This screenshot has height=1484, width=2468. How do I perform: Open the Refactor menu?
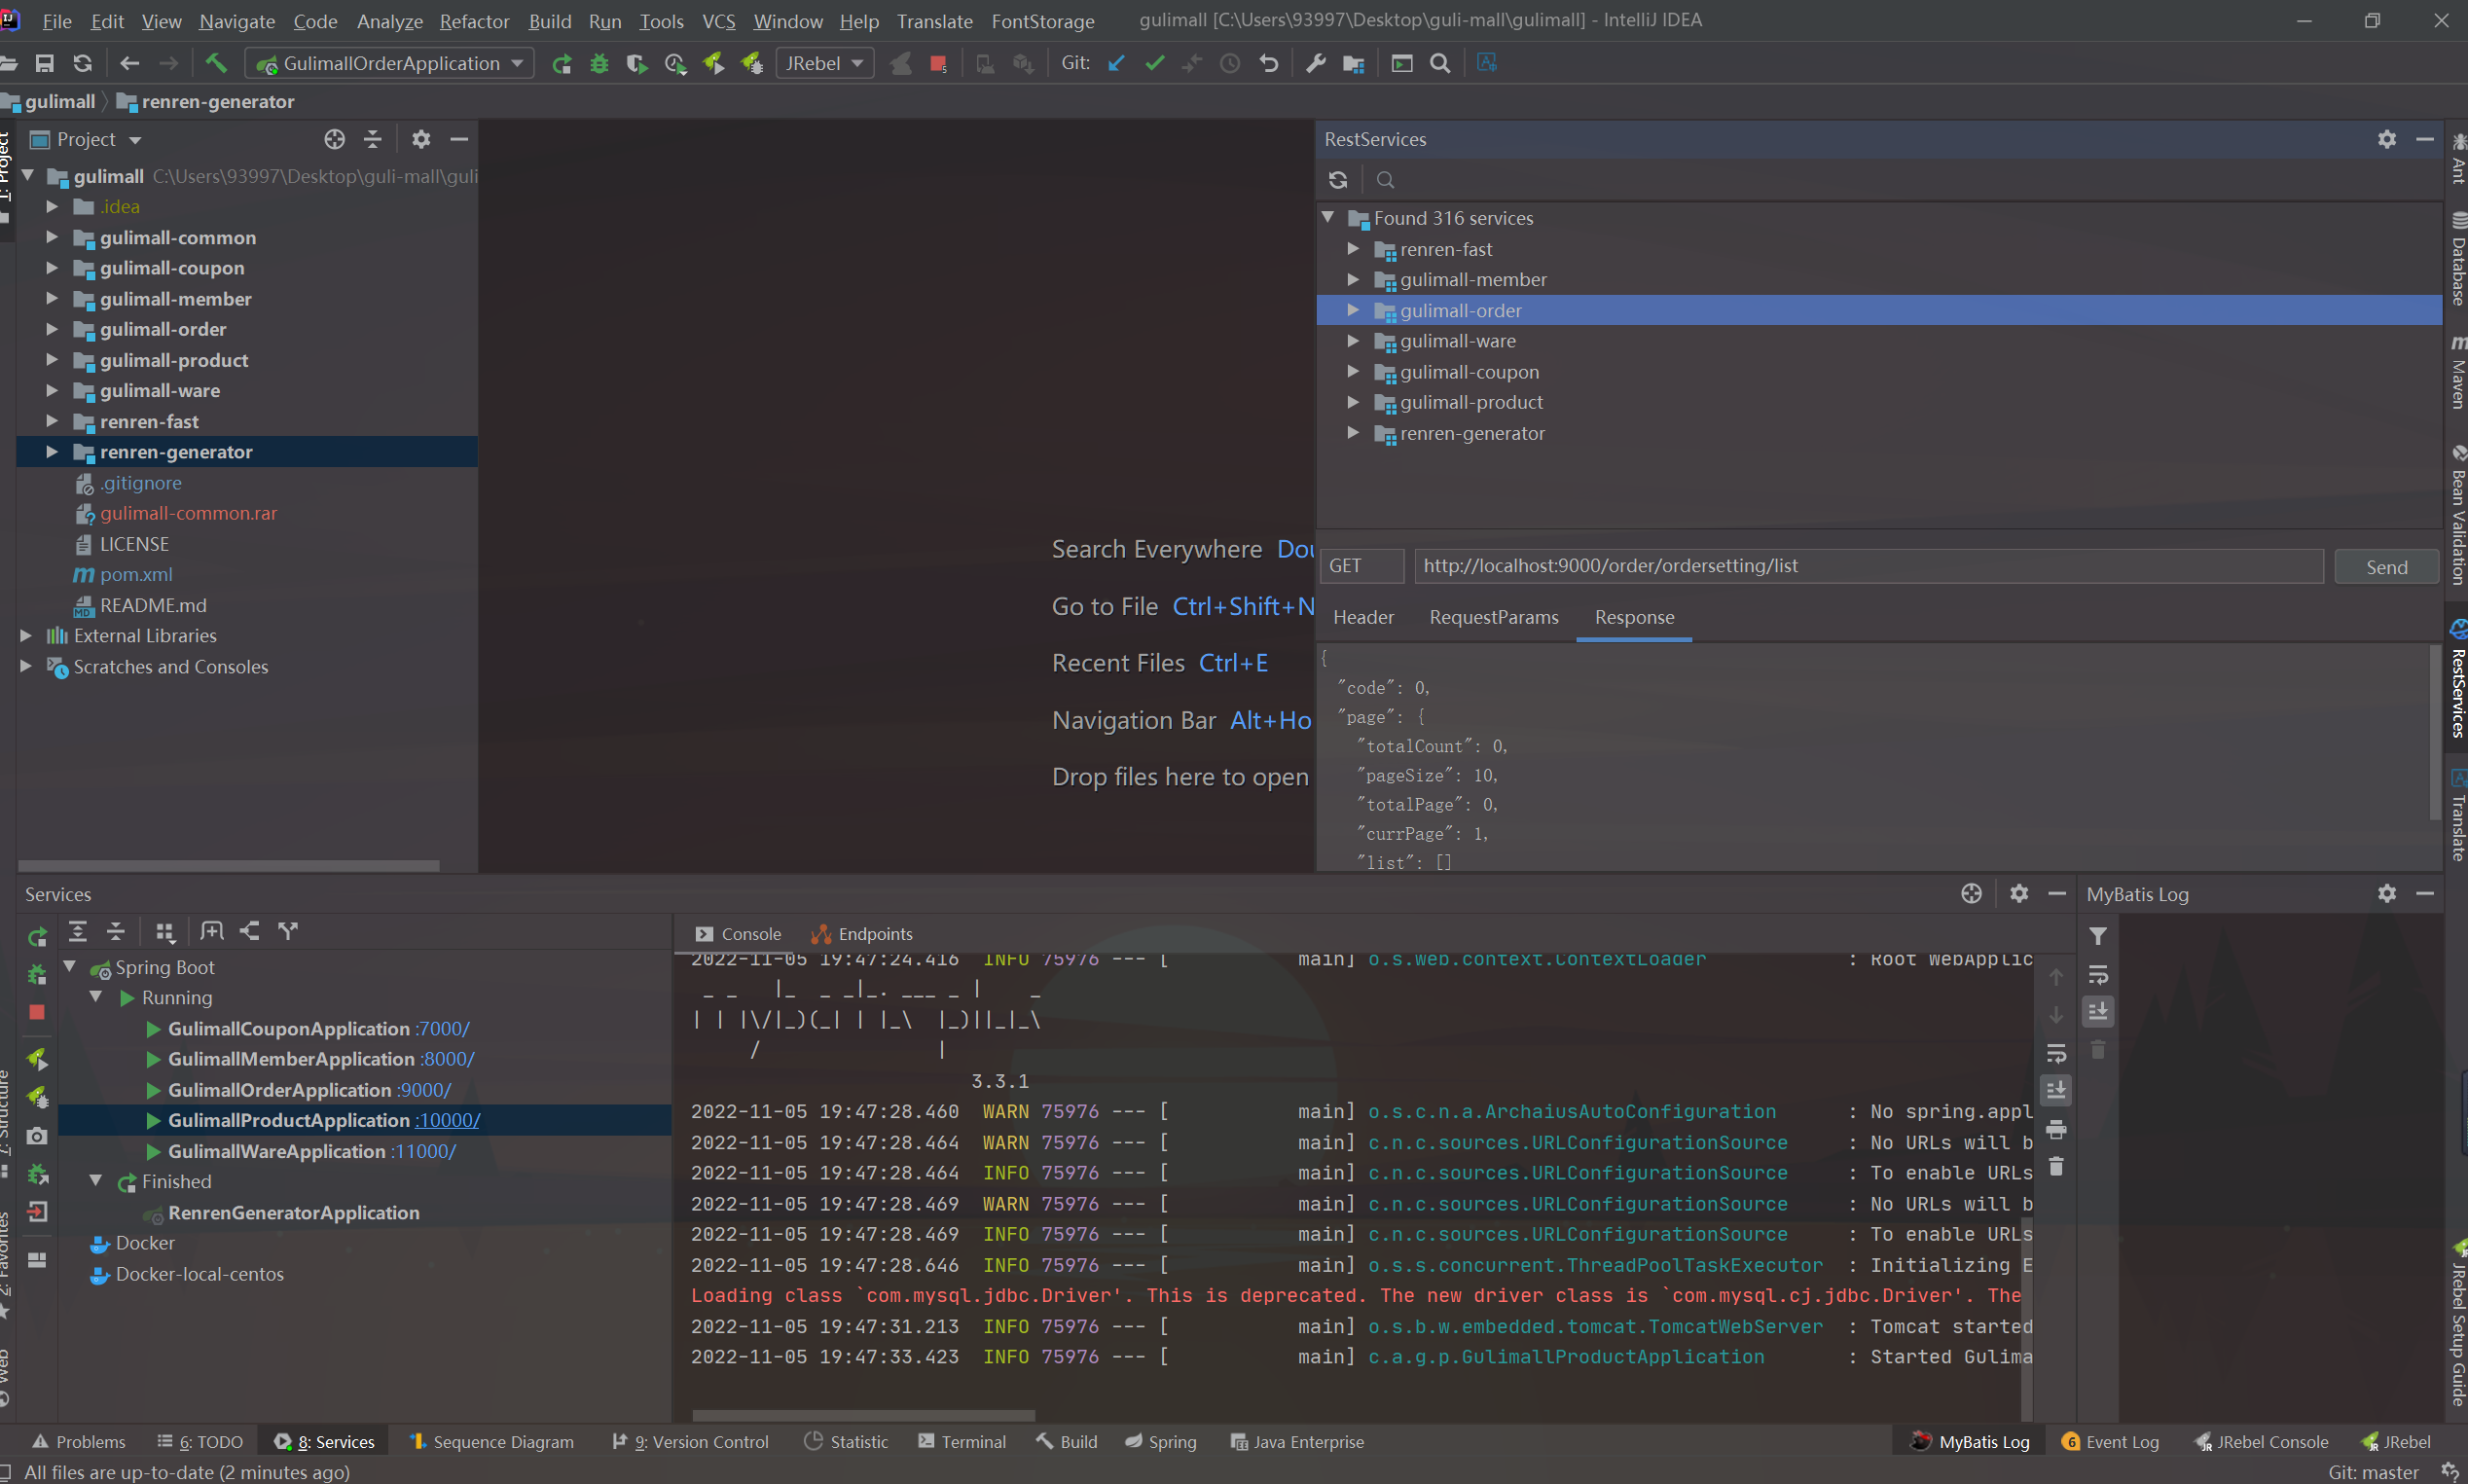474,21
